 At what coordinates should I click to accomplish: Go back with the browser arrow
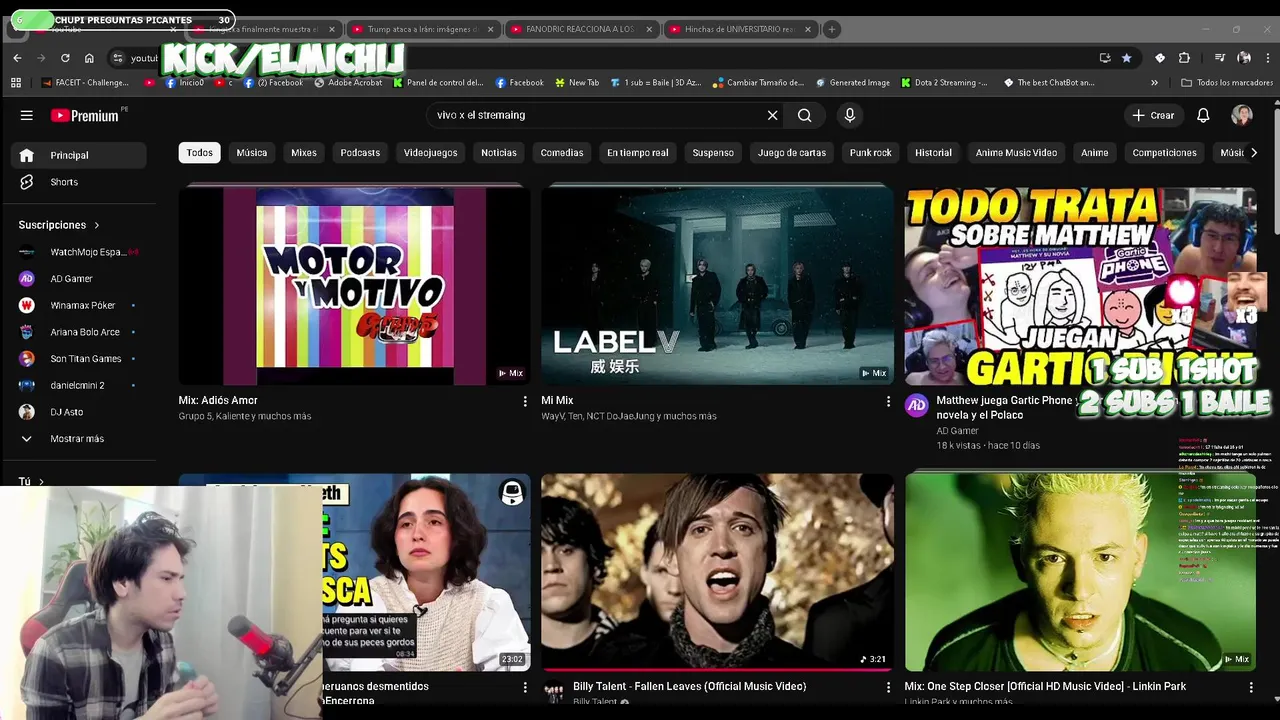click(17, 58)
